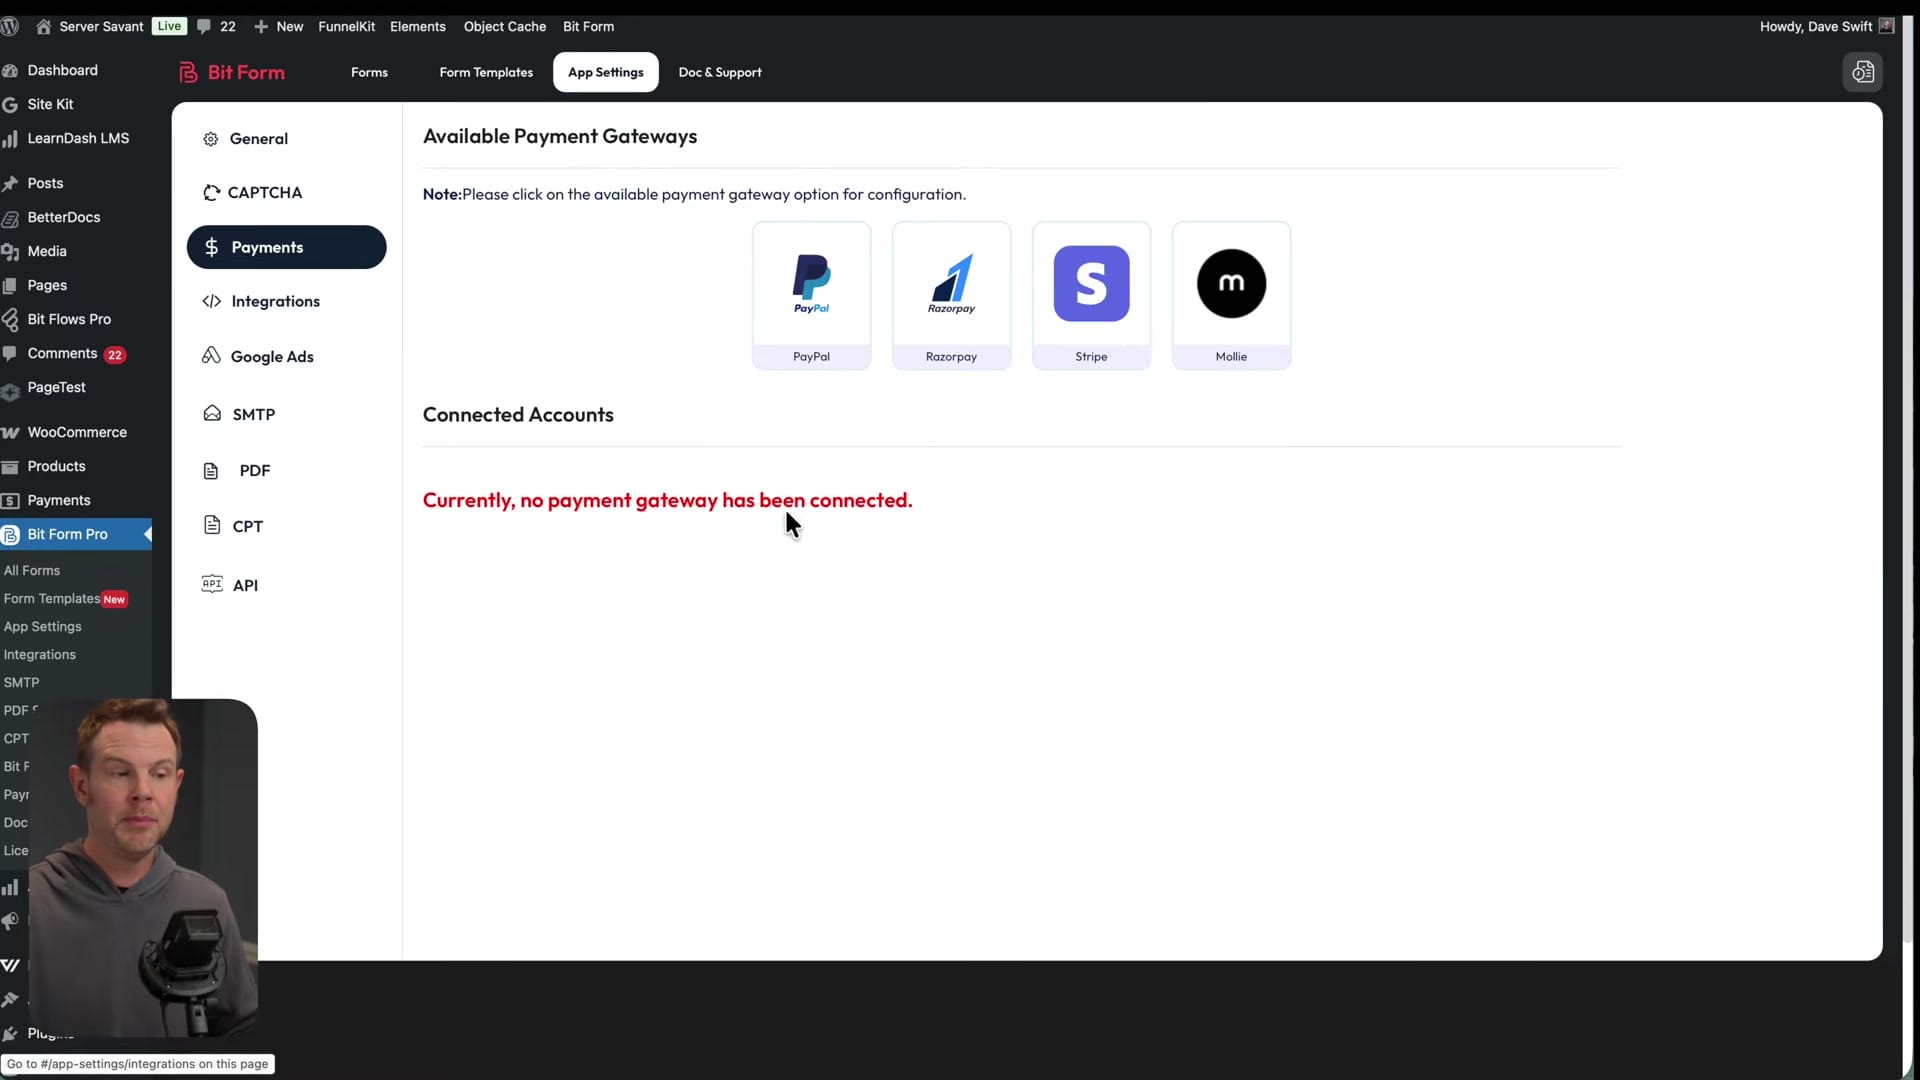Image resolution: width=1920 pixels, height=1080 pixels.
Task: Open General settings section
Action: 245,139
